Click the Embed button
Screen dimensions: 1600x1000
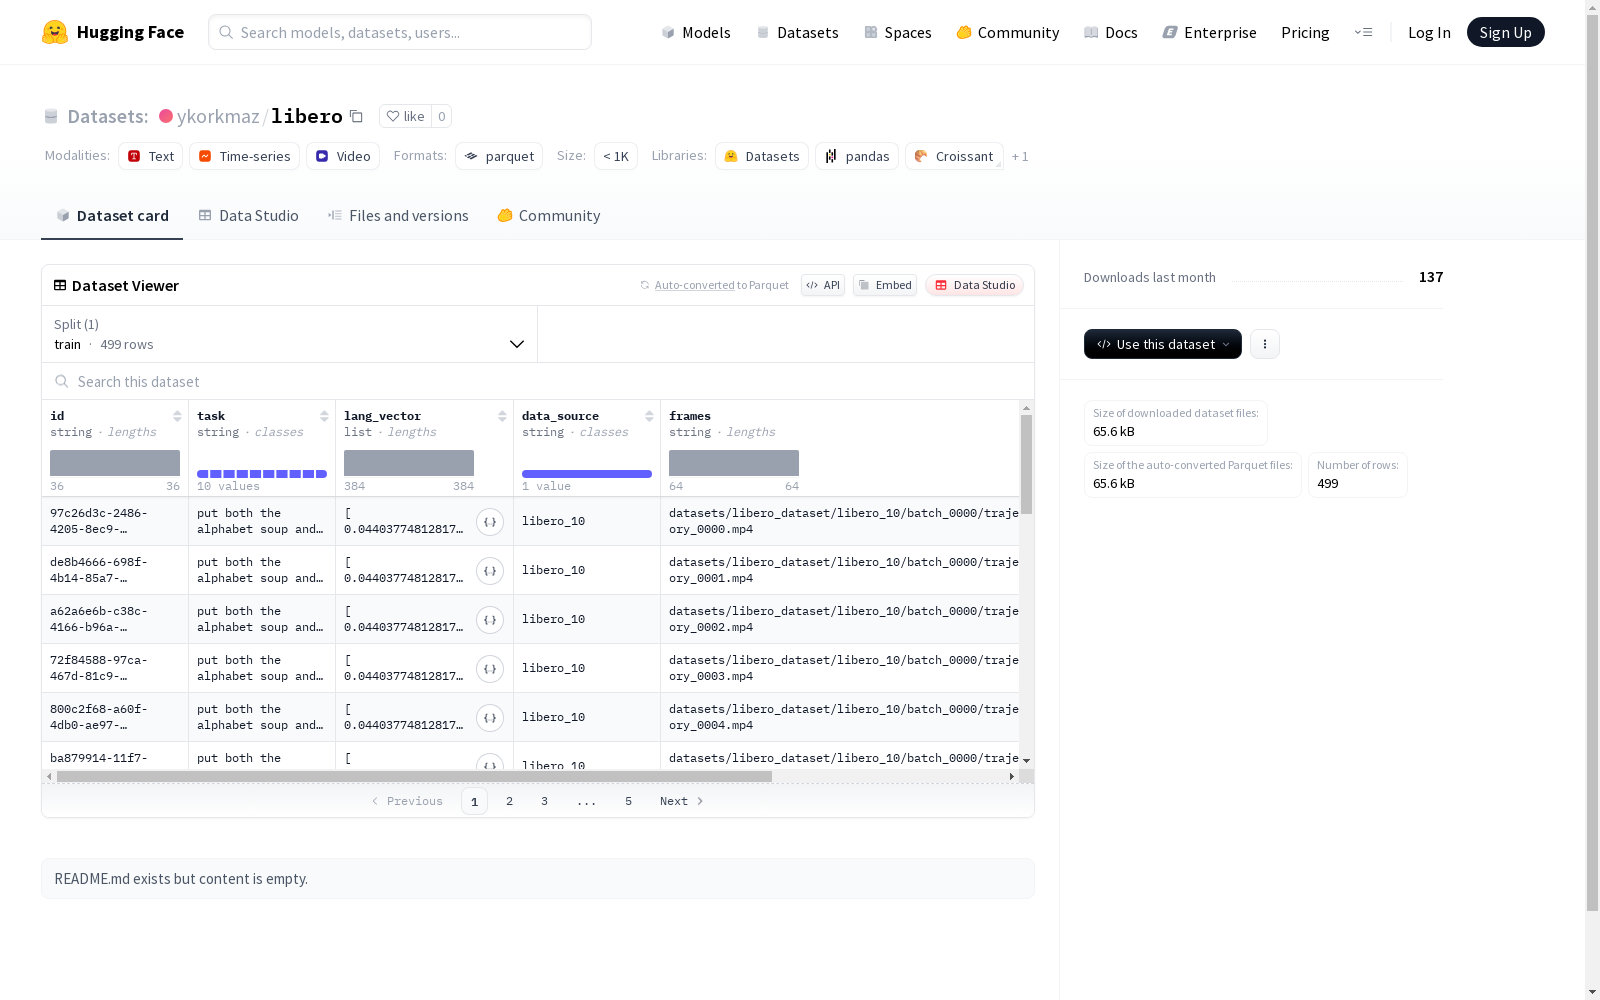[885, 285]
